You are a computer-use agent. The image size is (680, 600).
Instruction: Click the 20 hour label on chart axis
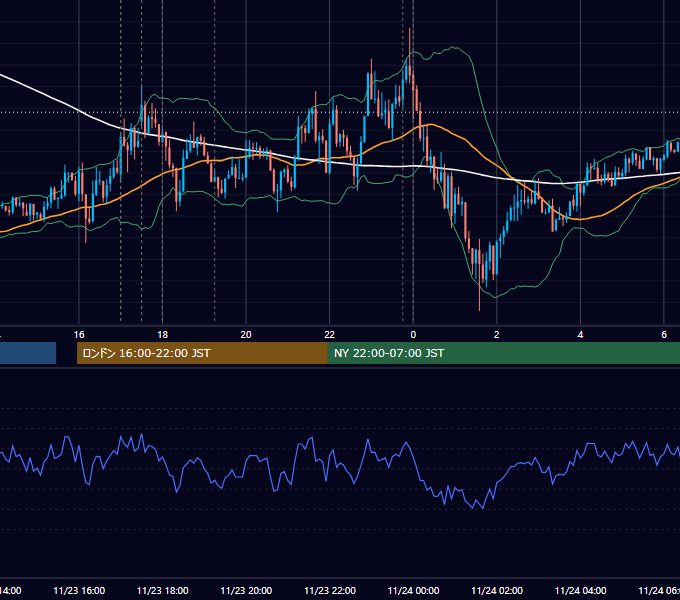[246, 335]
